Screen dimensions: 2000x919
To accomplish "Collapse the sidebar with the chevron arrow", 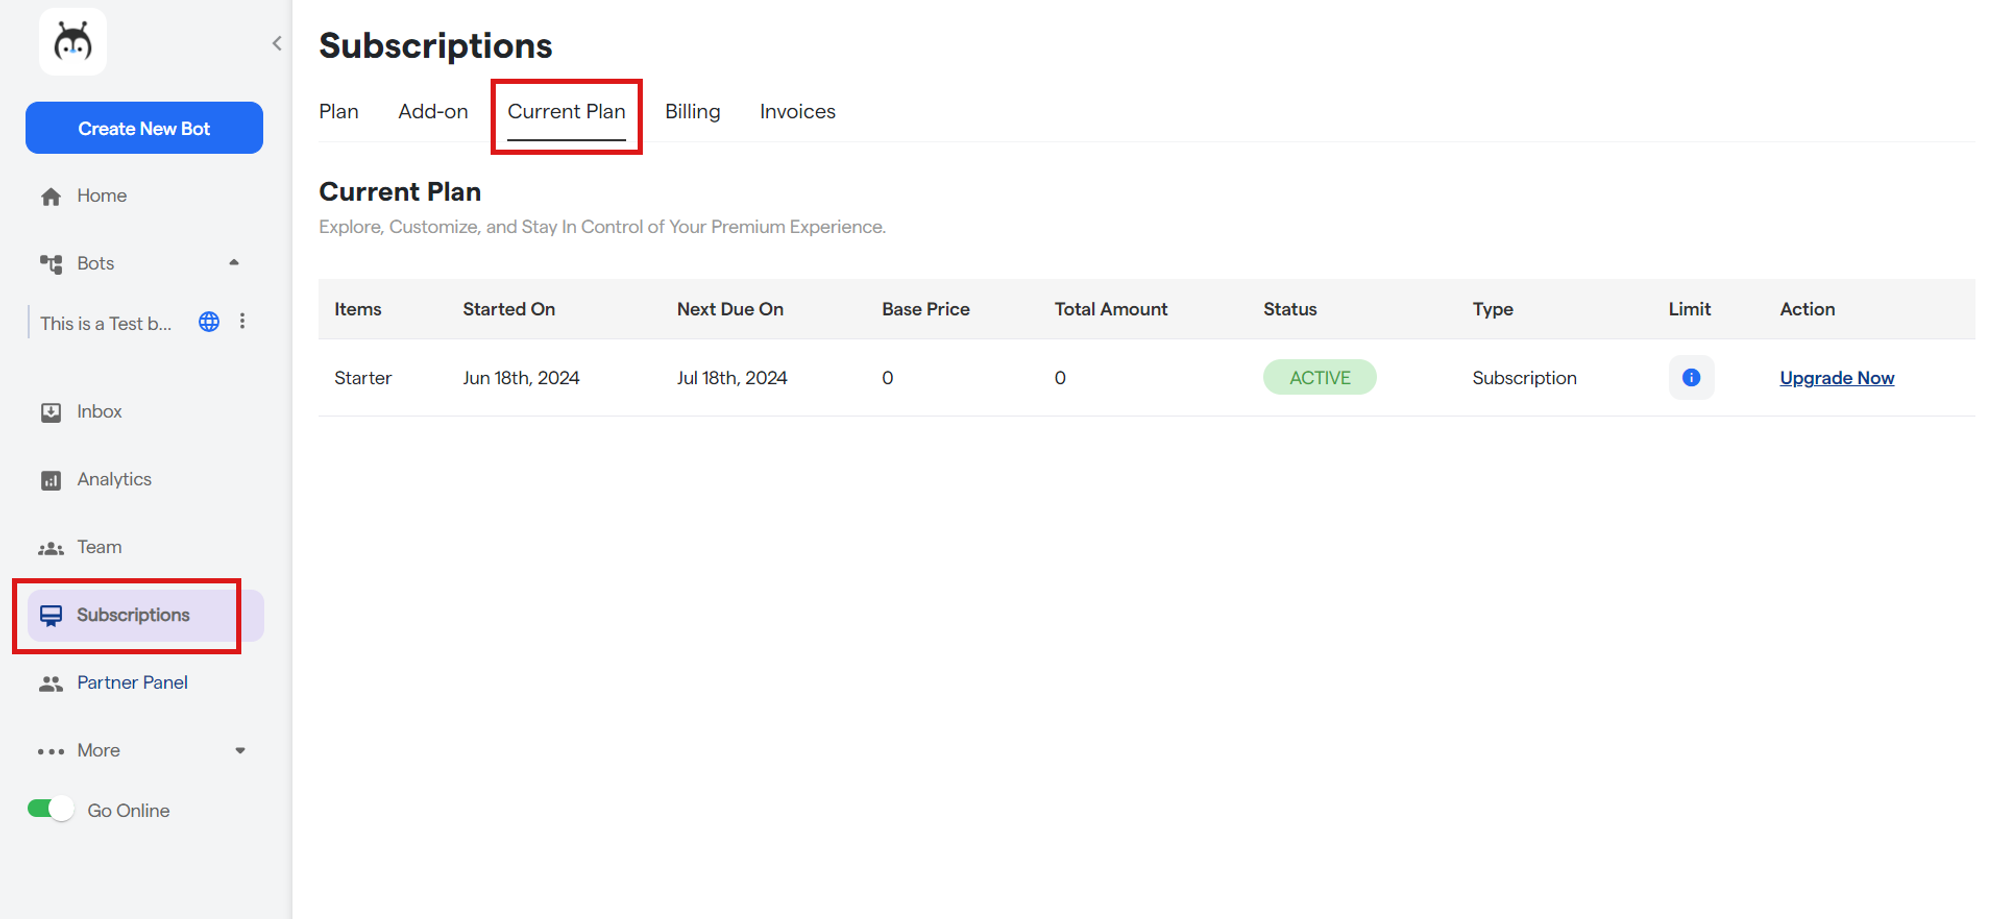I will [277, 43].
